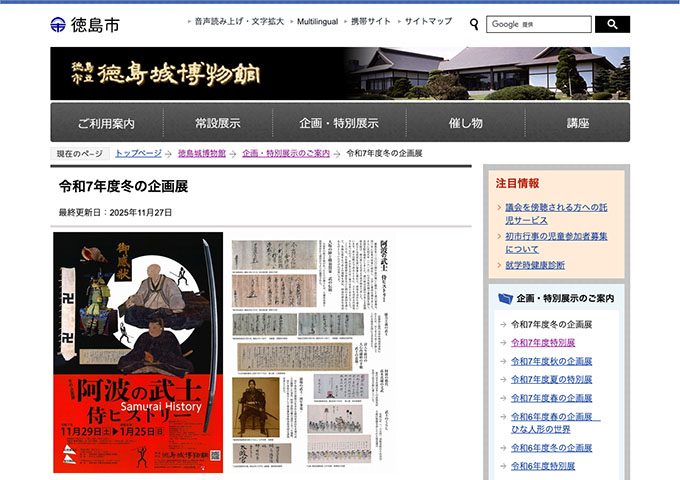Image resolution: width=680 pixels, height=480 pixels.
Task: Click the Tokushima City logo icon
Action: click(58, 25)
